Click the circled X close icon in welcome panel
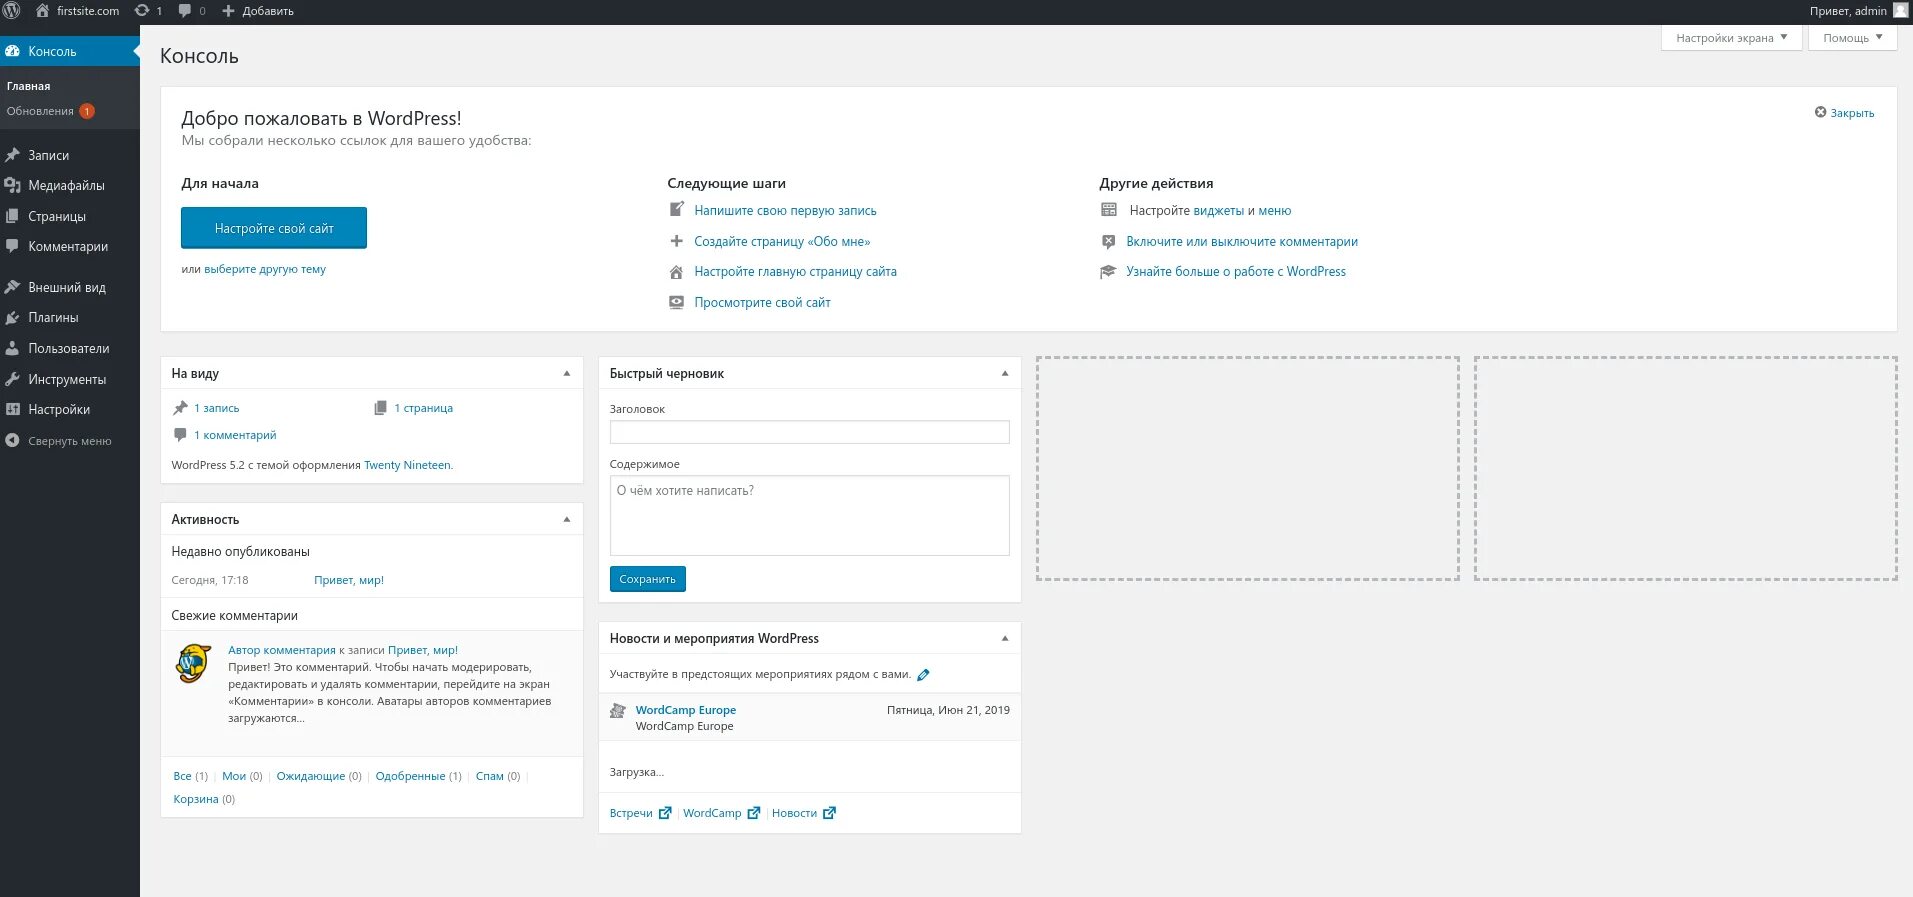Viewport: 1913px width, 897px height. click(x=1820, y=112)
